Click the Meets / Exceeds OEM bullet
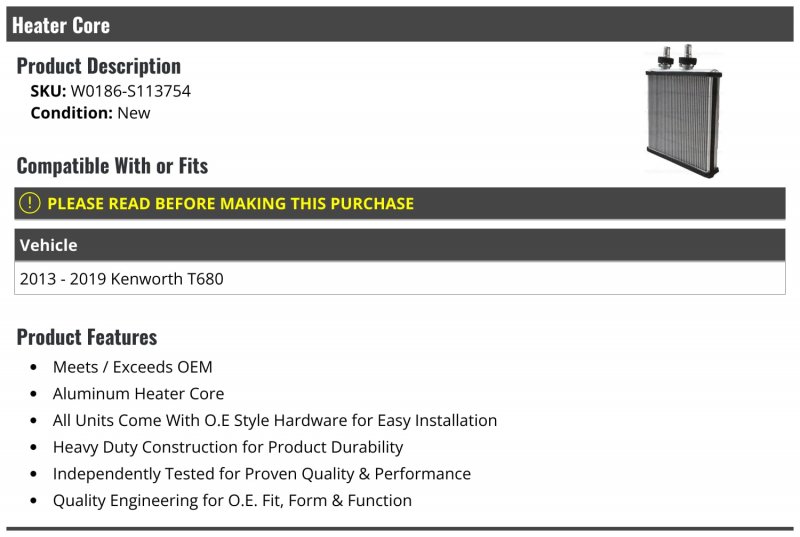The width and height of the screenshot is (800, 537). coord(133,367)
